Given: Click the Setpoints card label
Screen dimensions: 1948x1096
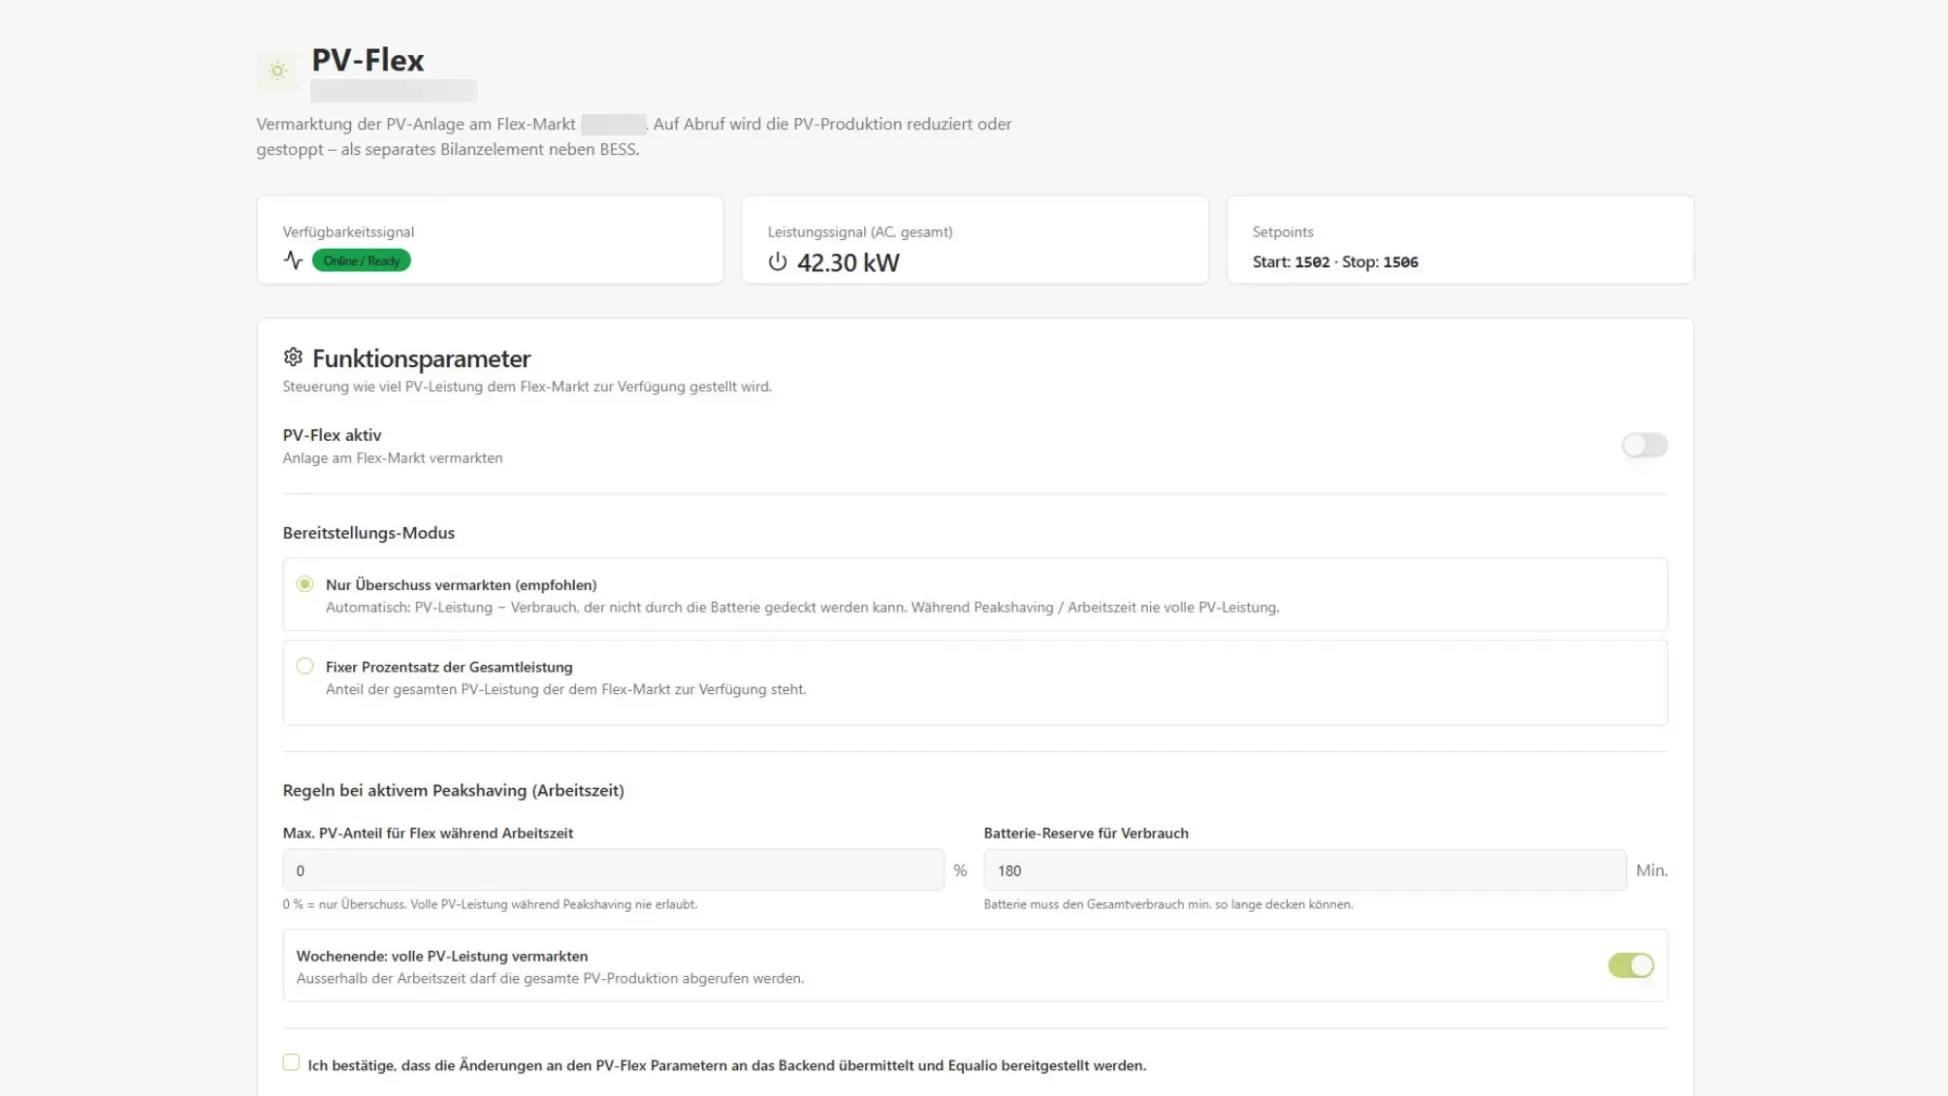Looking at the screenshot, I should [1283, 232].
